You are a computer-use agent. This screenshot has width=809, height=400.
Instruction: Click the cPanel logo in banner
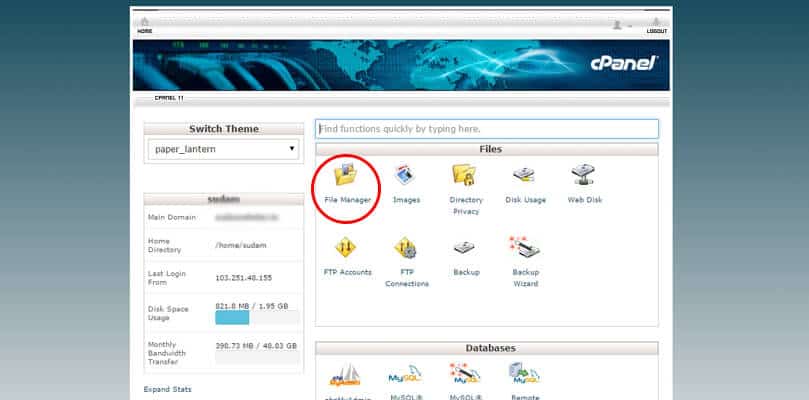tap(624, 63)
